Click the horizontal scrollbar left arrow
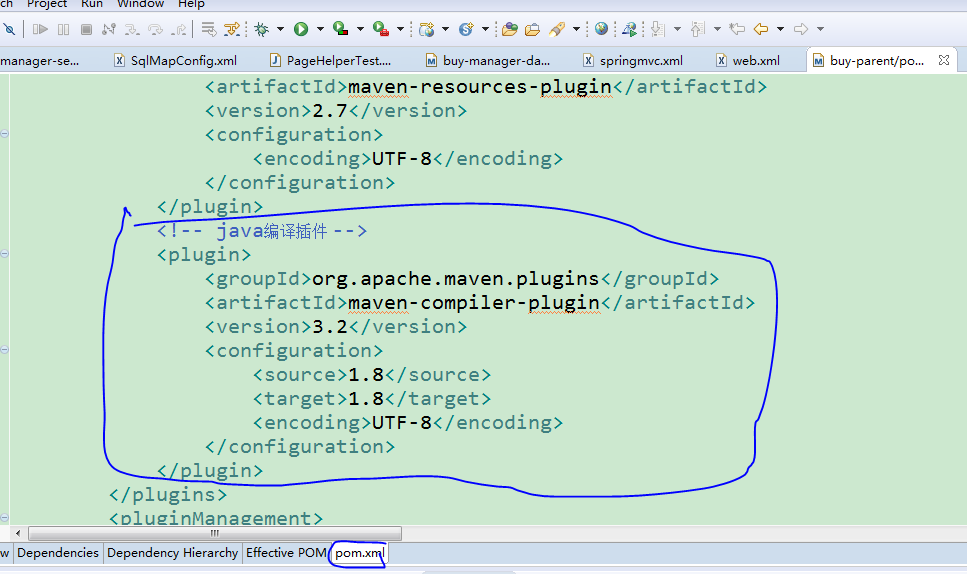The width and height of the screenshot is (967, 574). [18, 533]
